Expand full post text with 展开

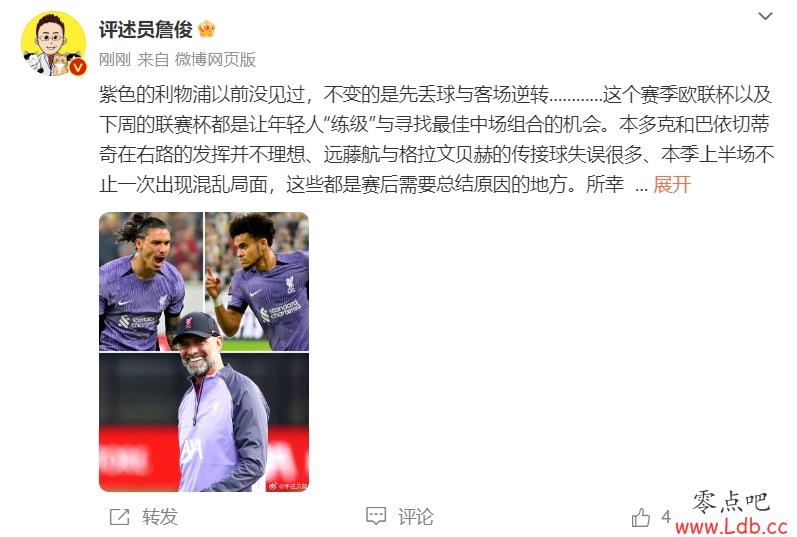coord(671,184)
